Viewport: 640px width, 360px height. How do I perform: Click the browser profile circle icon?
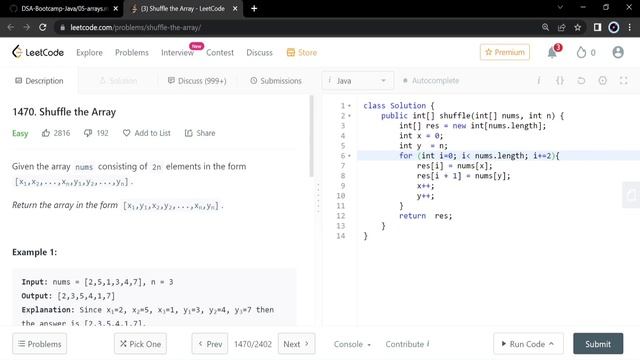point(613,27)
